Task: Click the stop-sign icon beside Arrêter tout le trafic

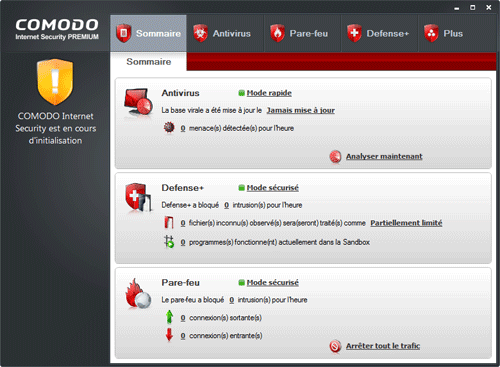Action: (335, 346)
